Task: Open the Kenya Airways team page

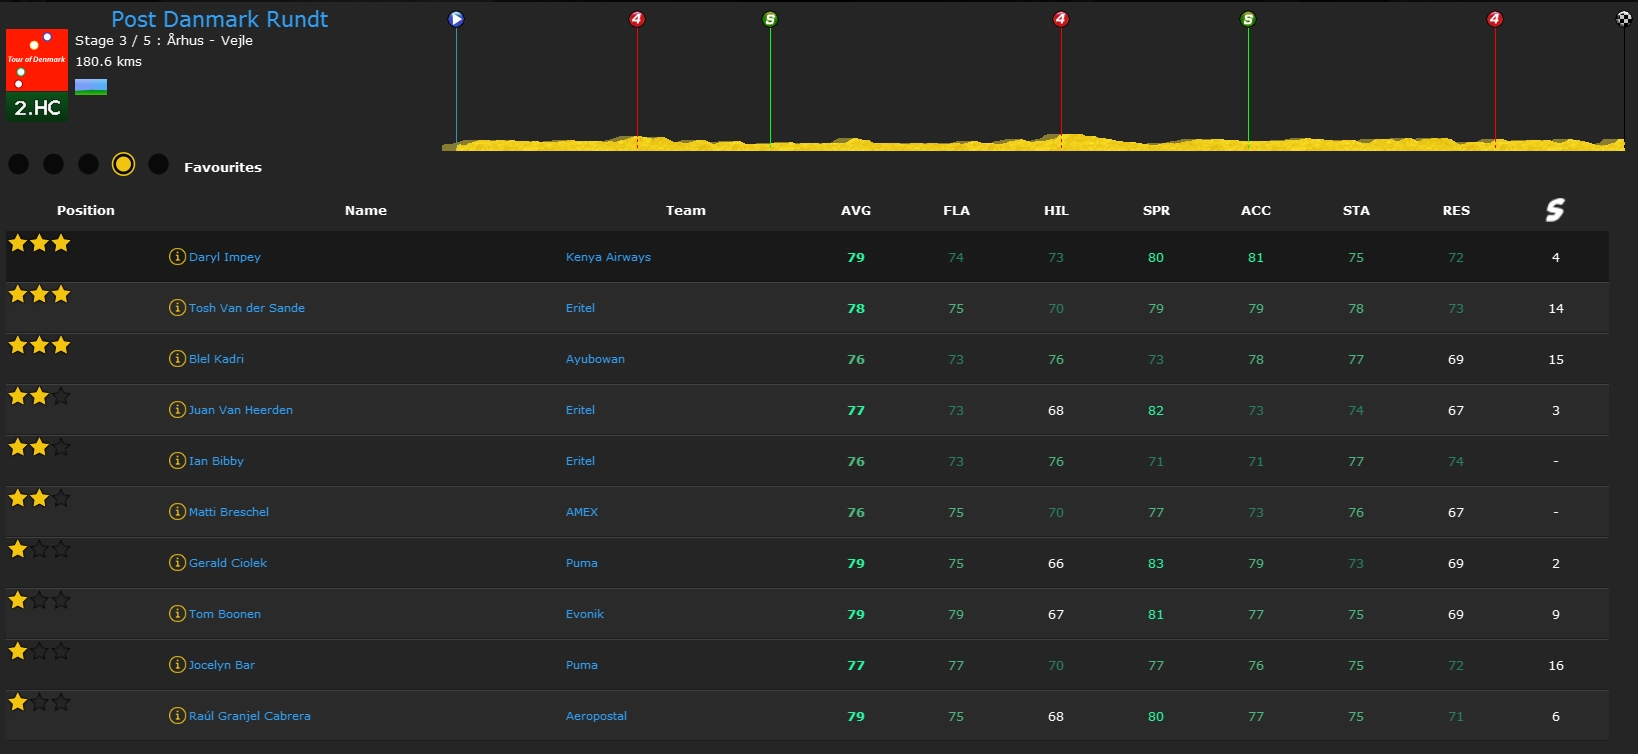Action: (x=608, y=257)
